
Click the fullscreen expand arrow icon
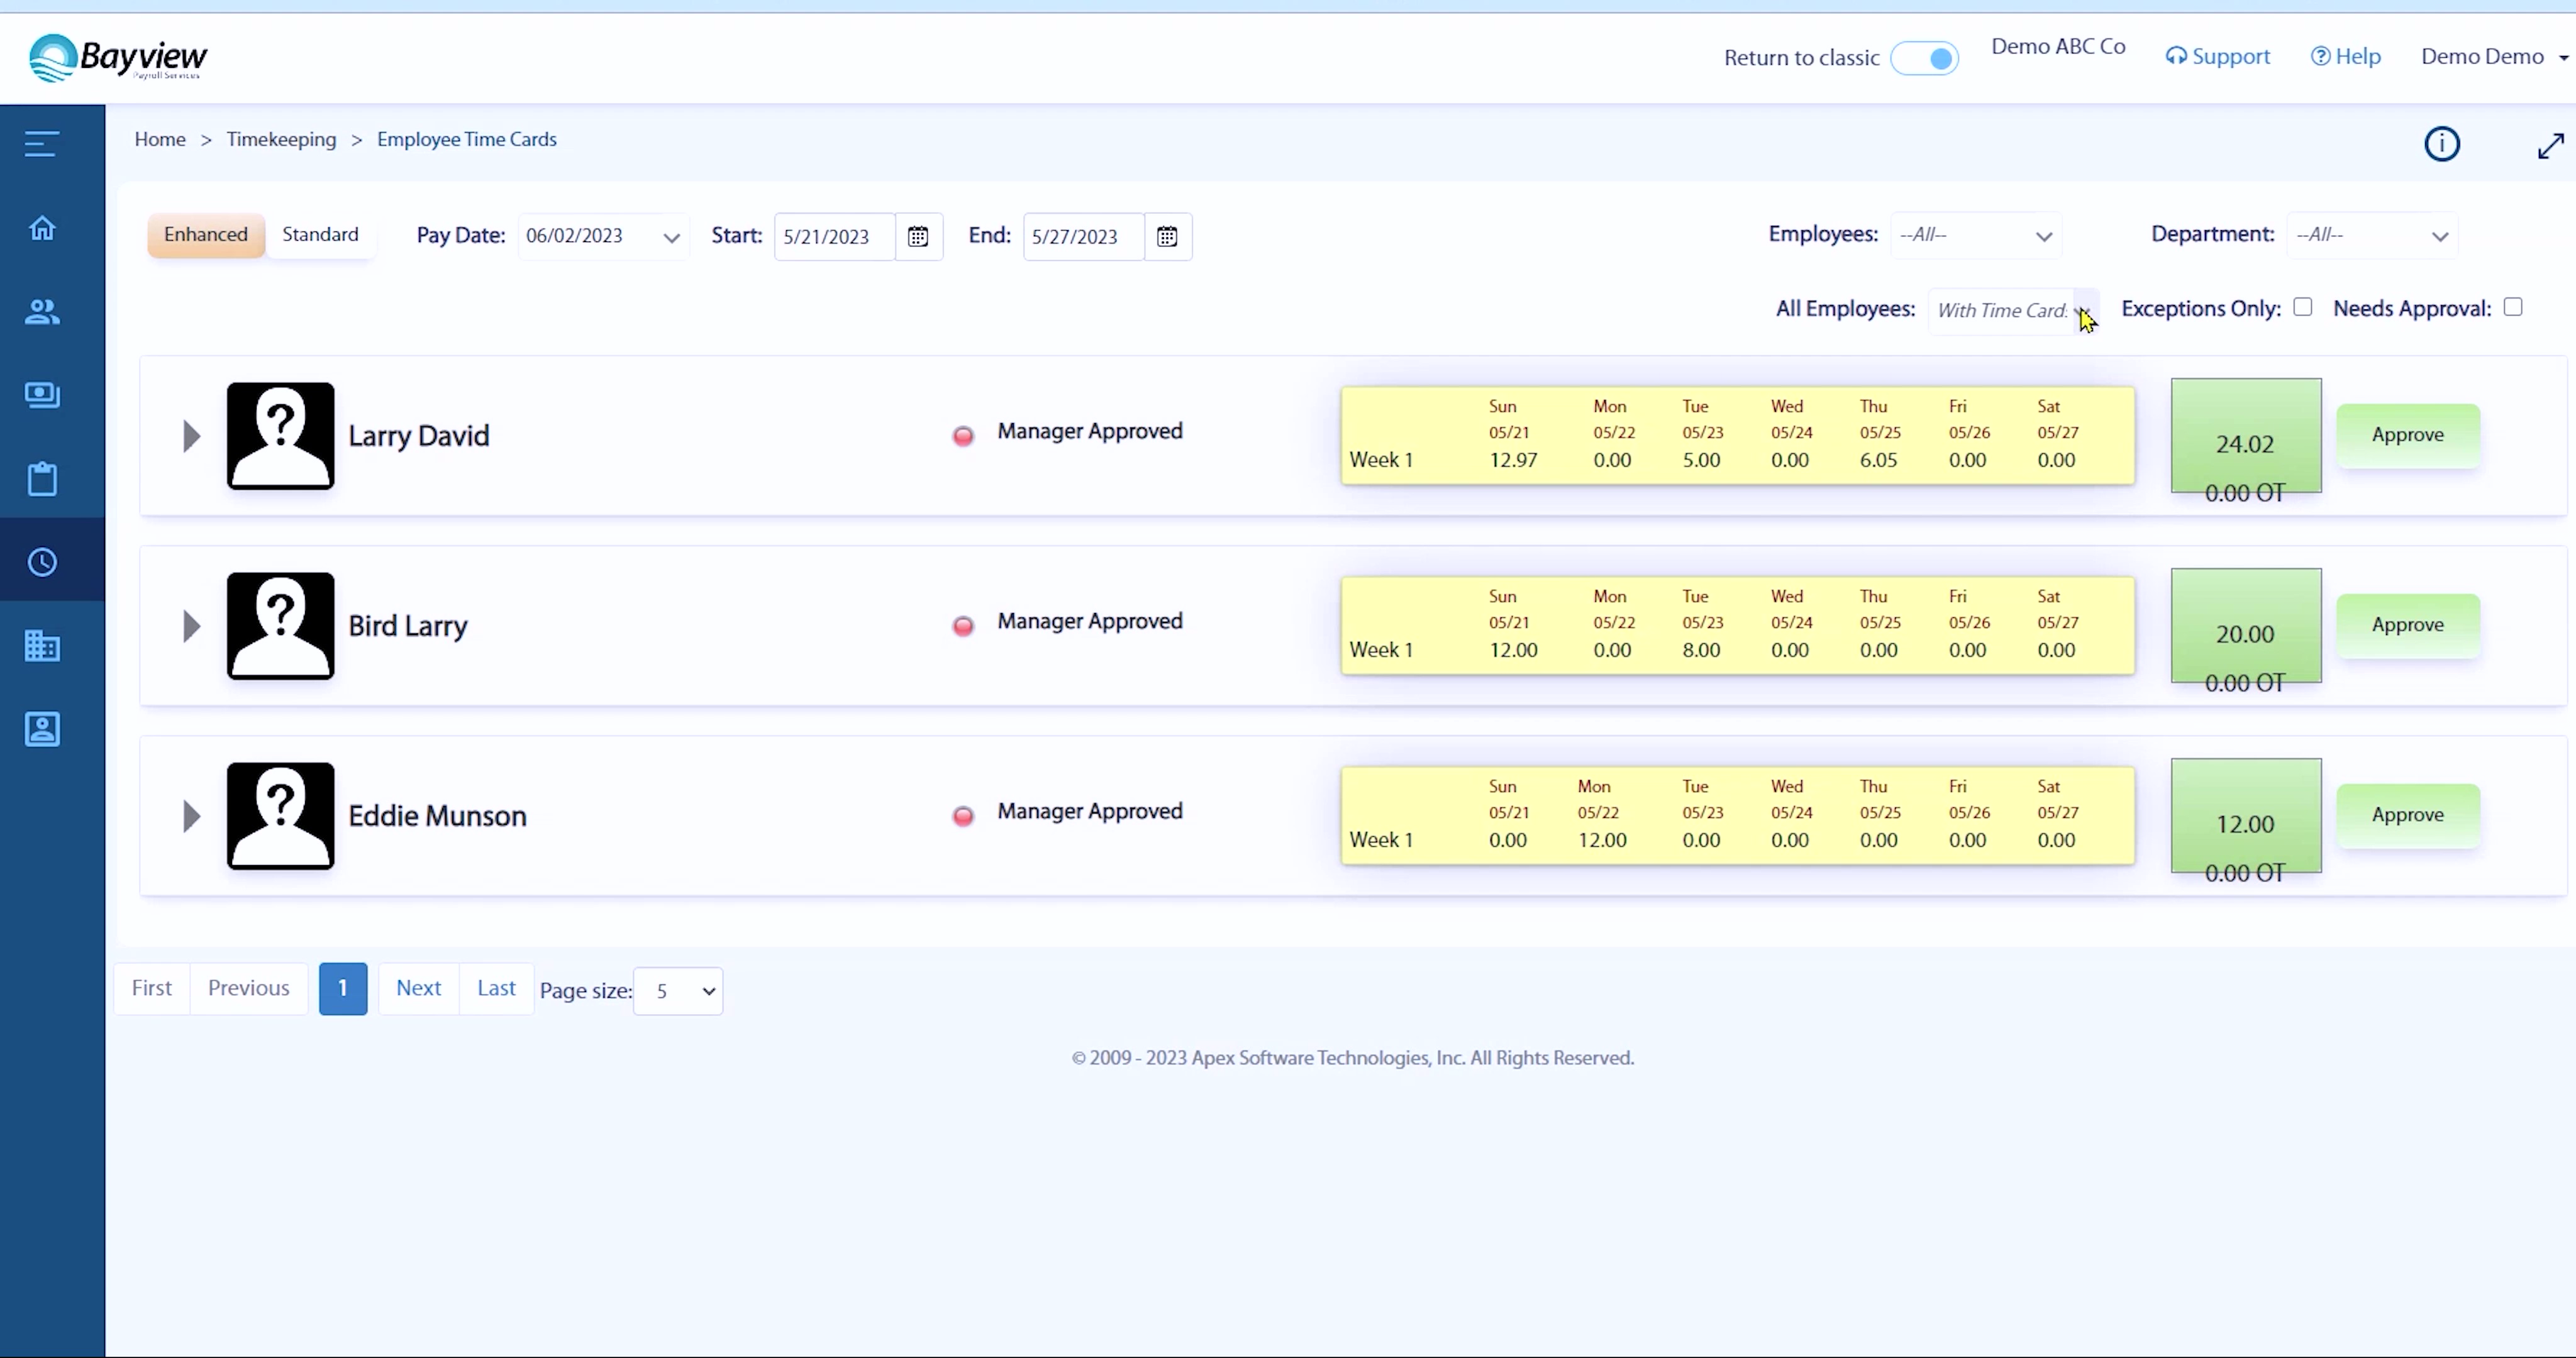pos(2550,146)
